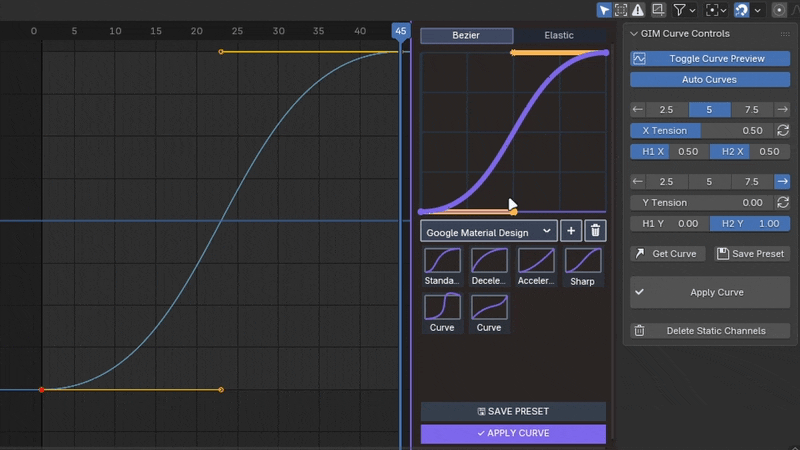Click the lower yellow Bezier handle endpoint
The image size is (800, 450).
coord(221,390)
